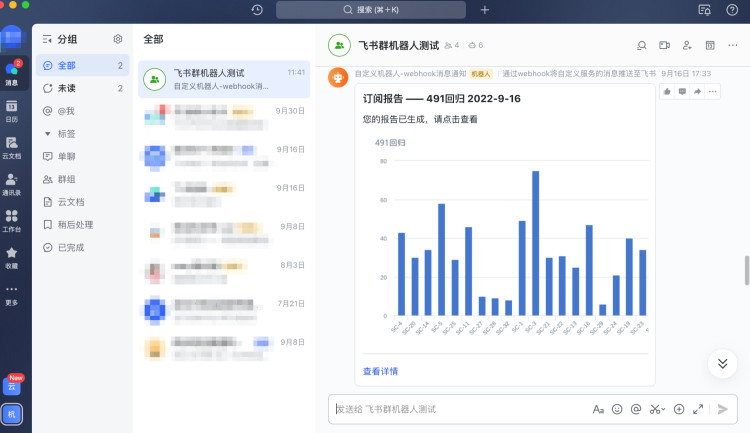Screen dimensions: 750x433
Task: Open 工作台 workspace in left sidebar
Action: [12, 220]
